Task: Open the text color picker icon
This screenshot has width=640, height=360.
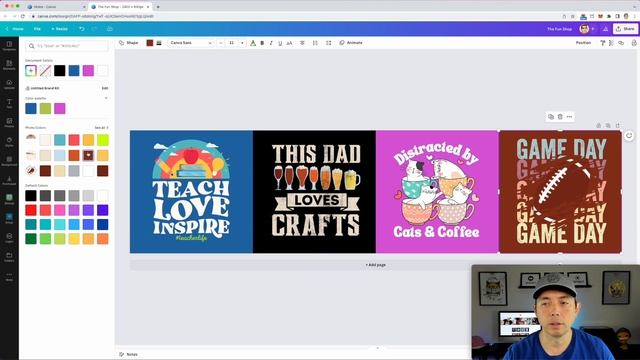Action: [x=253, y=43]
